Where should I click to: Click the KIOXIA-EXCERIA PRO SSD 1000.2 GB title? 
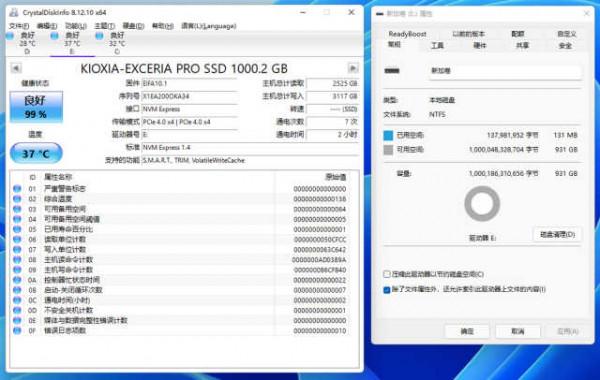184,68
